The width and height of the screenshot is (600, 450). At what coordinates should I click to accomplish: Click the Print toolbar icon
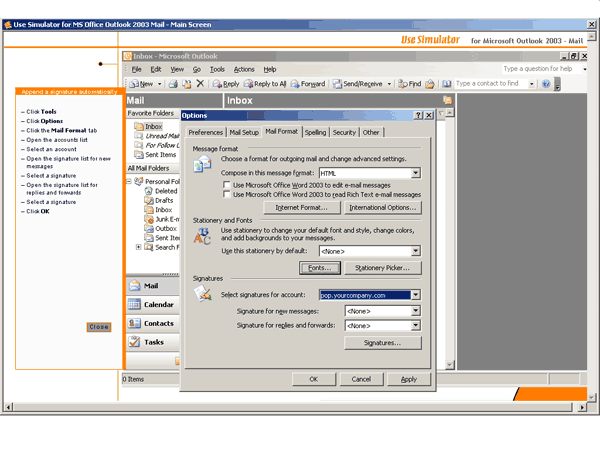coord(173,84)
